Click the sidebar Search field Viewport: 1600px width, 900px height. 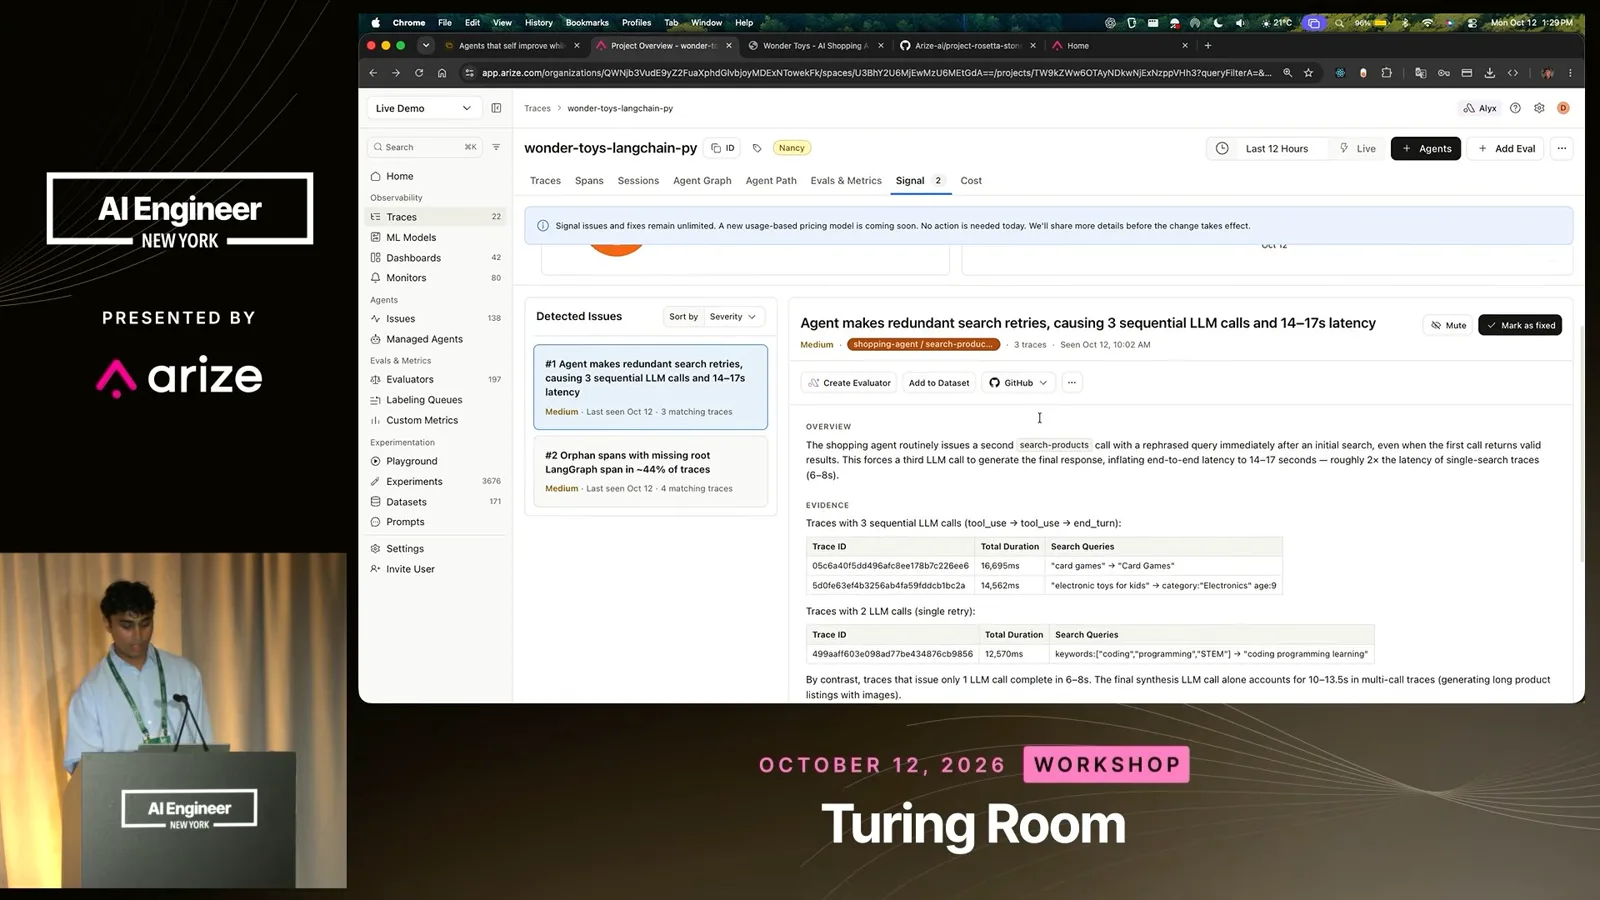pyautogui.click(x=425, y=147)
